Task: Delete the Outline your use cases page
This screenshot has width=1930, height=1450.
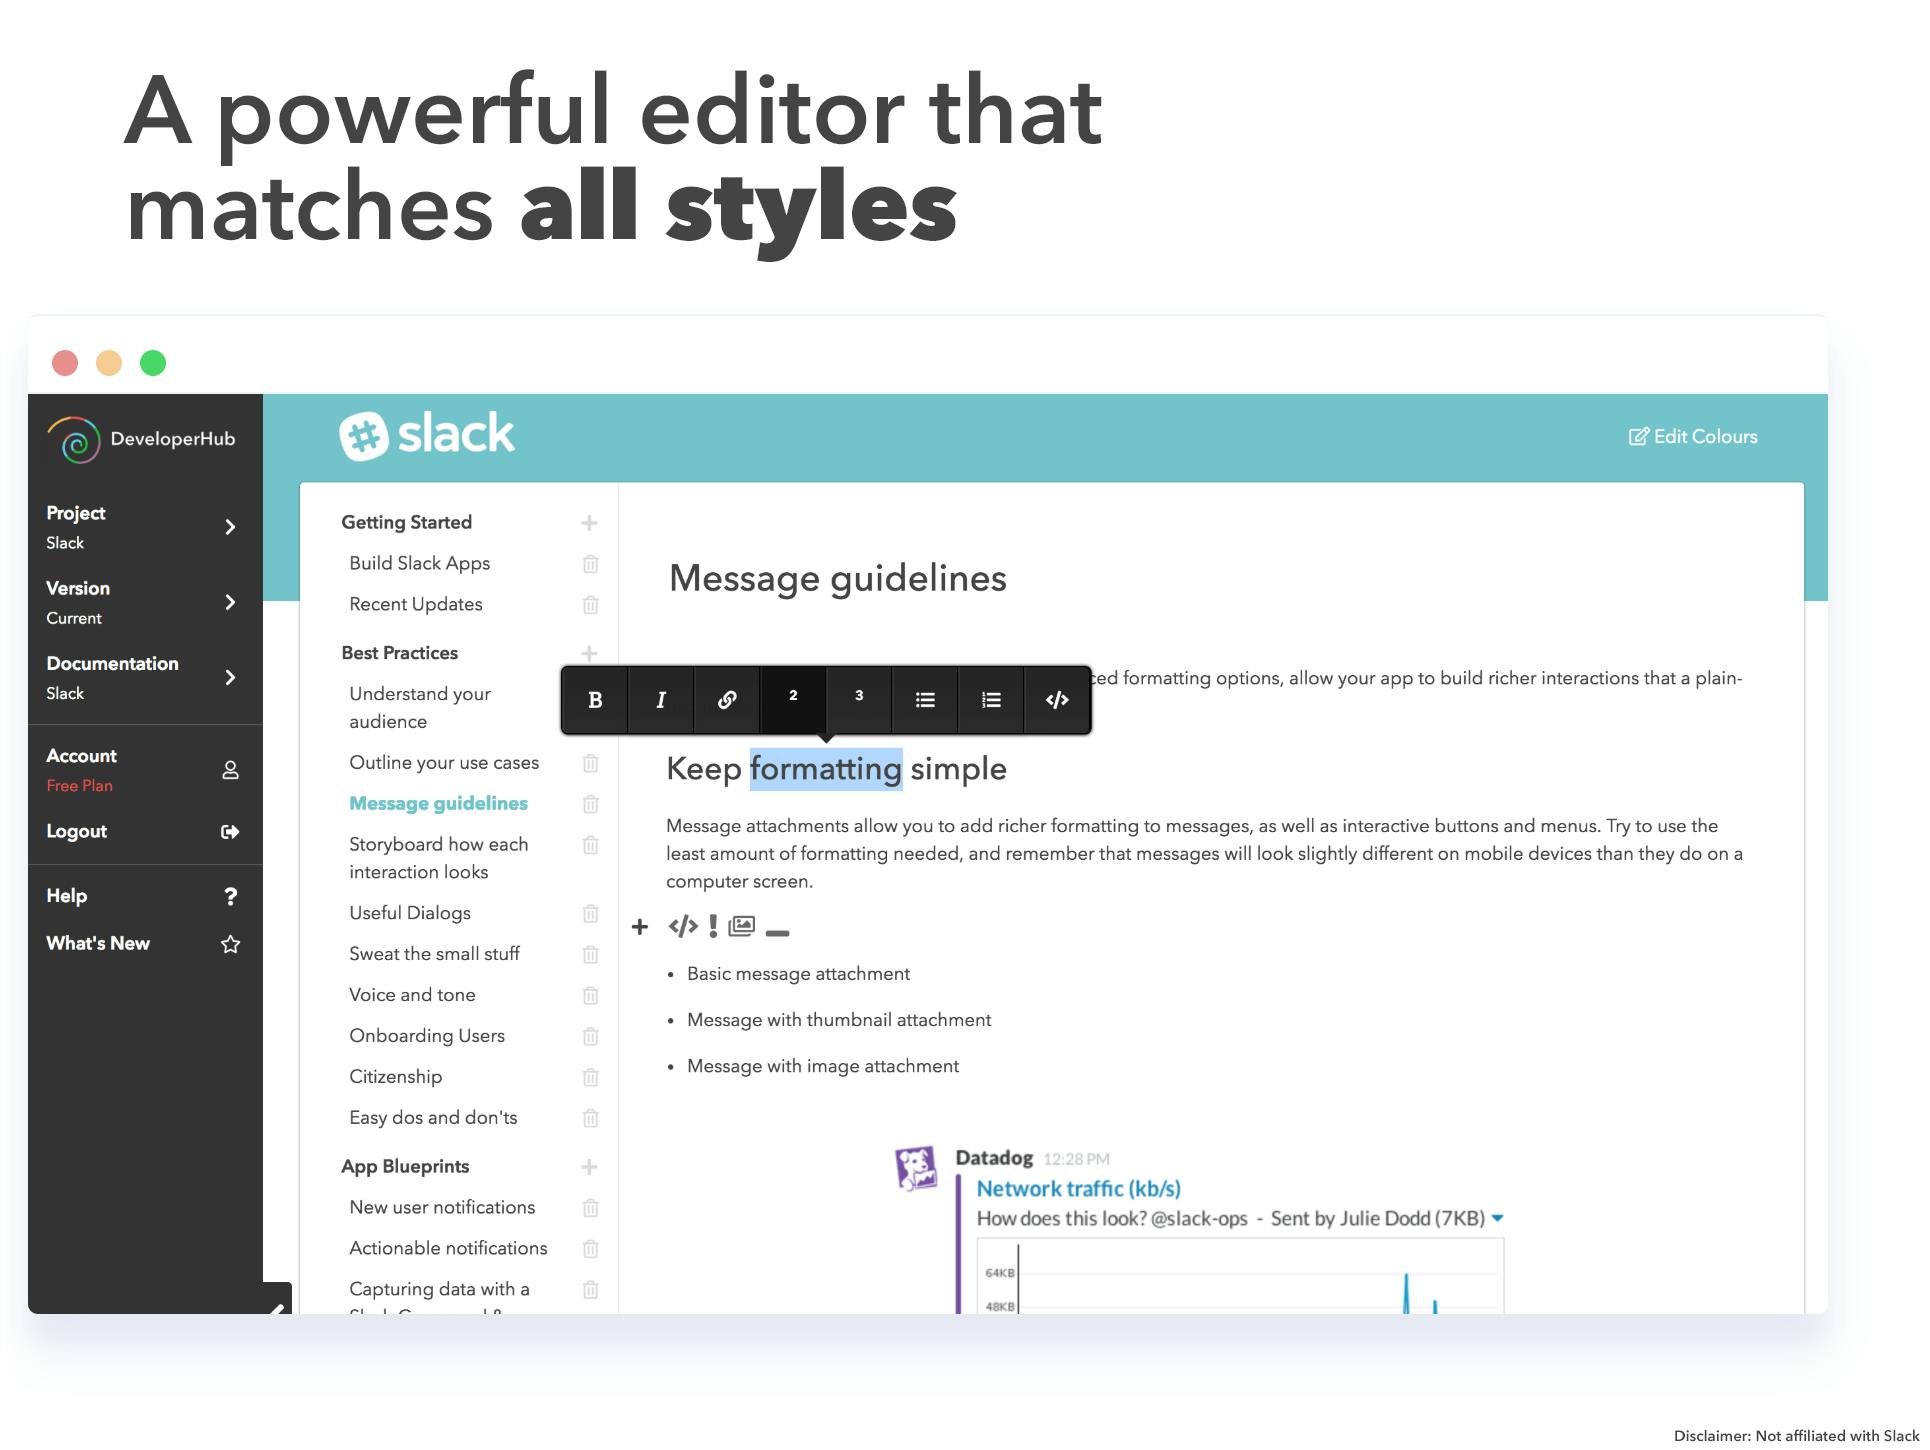Action: pos(591,763)
